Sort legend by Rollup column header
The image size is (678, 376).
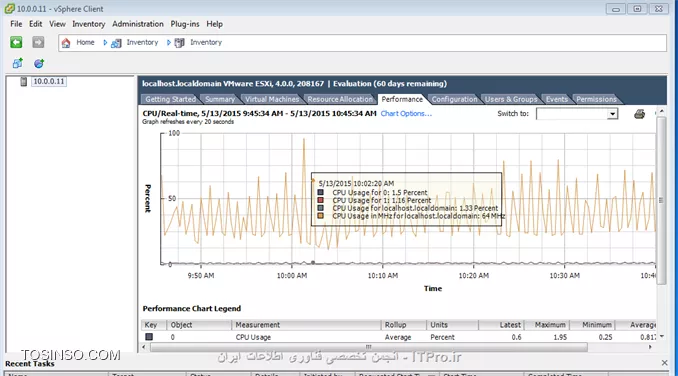403,325
